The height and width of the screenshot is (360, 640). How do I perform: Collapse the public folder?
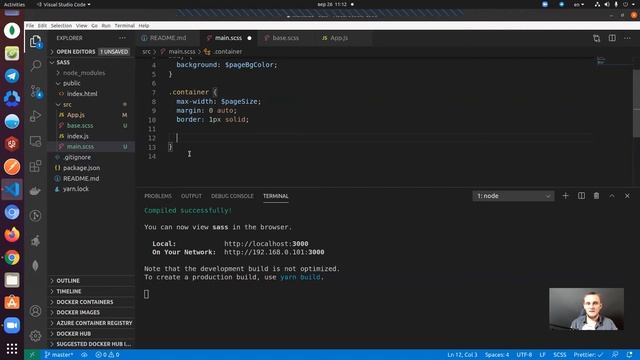click(92, 83)
